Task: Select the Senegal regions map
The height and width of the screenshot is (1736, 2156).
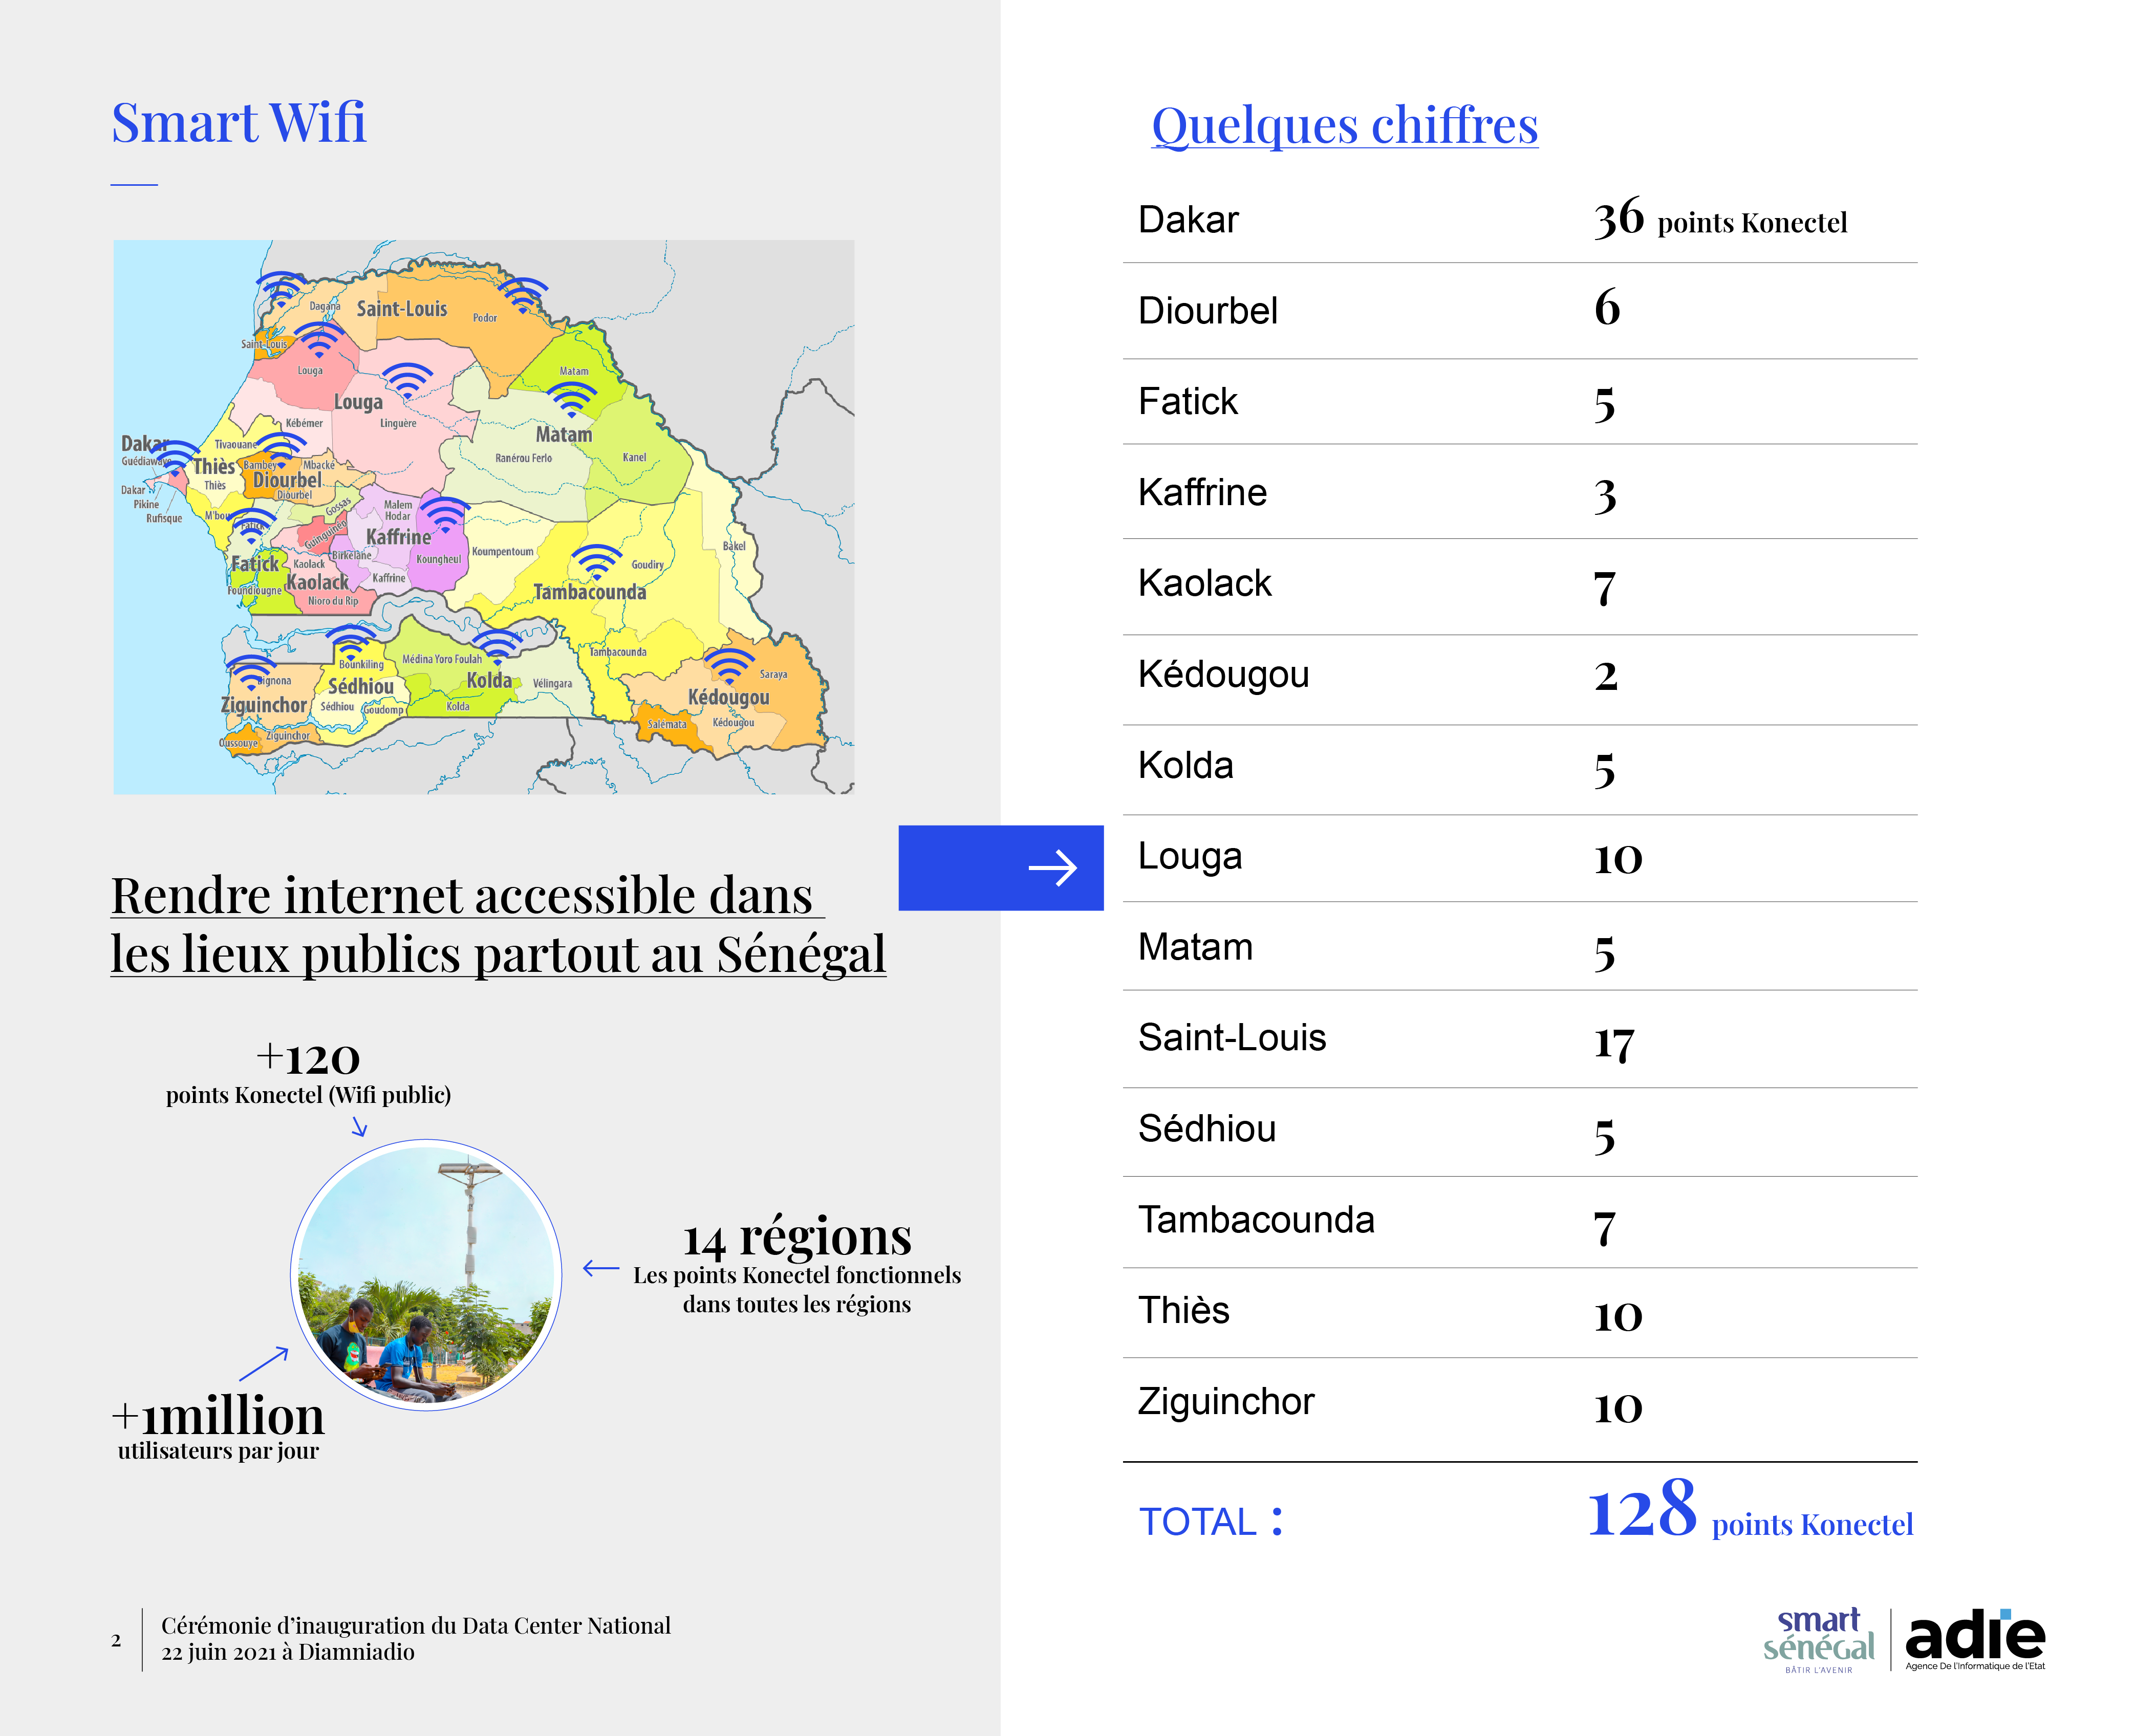Action: click(484, 517)
